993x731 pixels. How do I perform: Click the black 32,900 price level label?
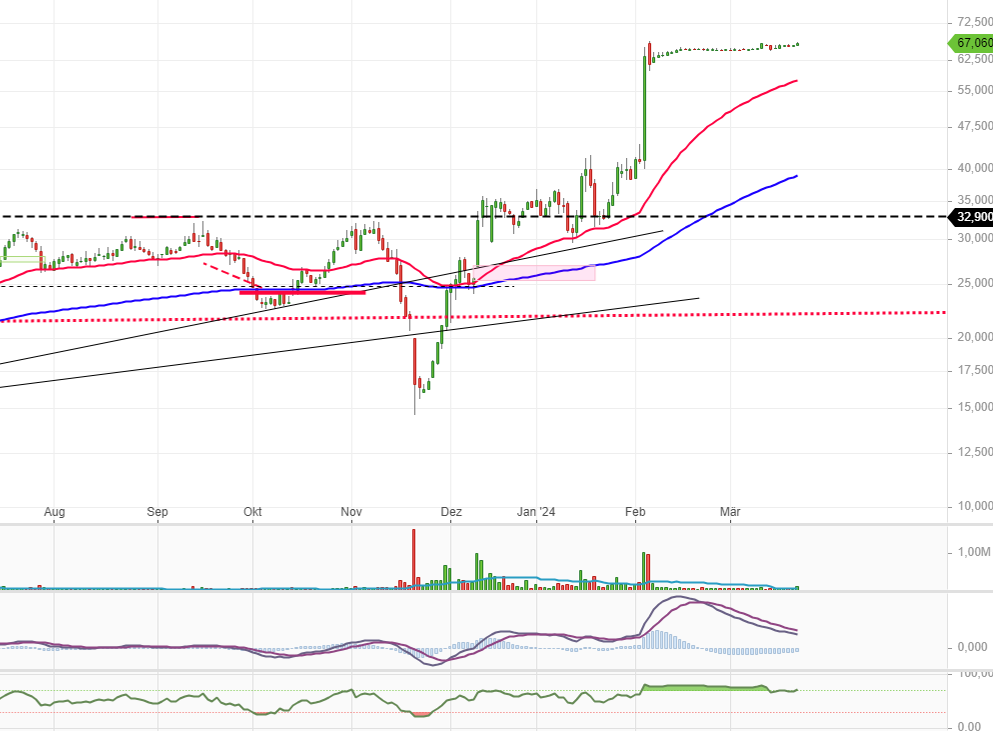(972, 216)
